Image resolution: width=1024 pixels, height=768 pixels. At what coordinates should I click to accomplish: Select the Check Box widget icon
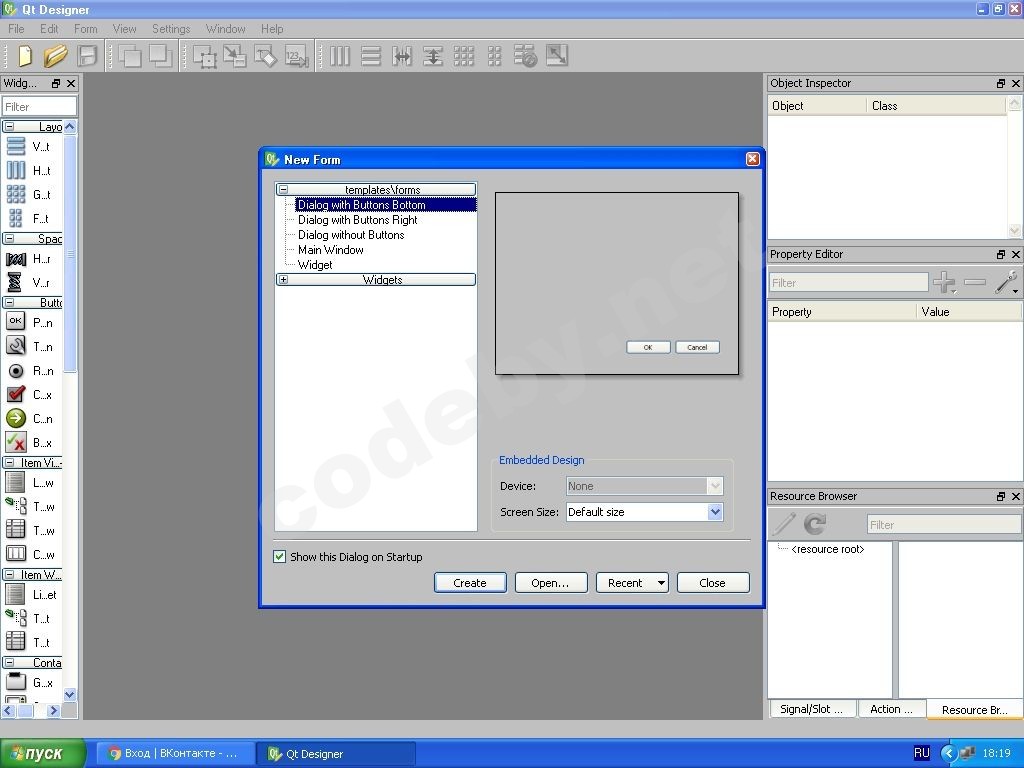[16, 394]
